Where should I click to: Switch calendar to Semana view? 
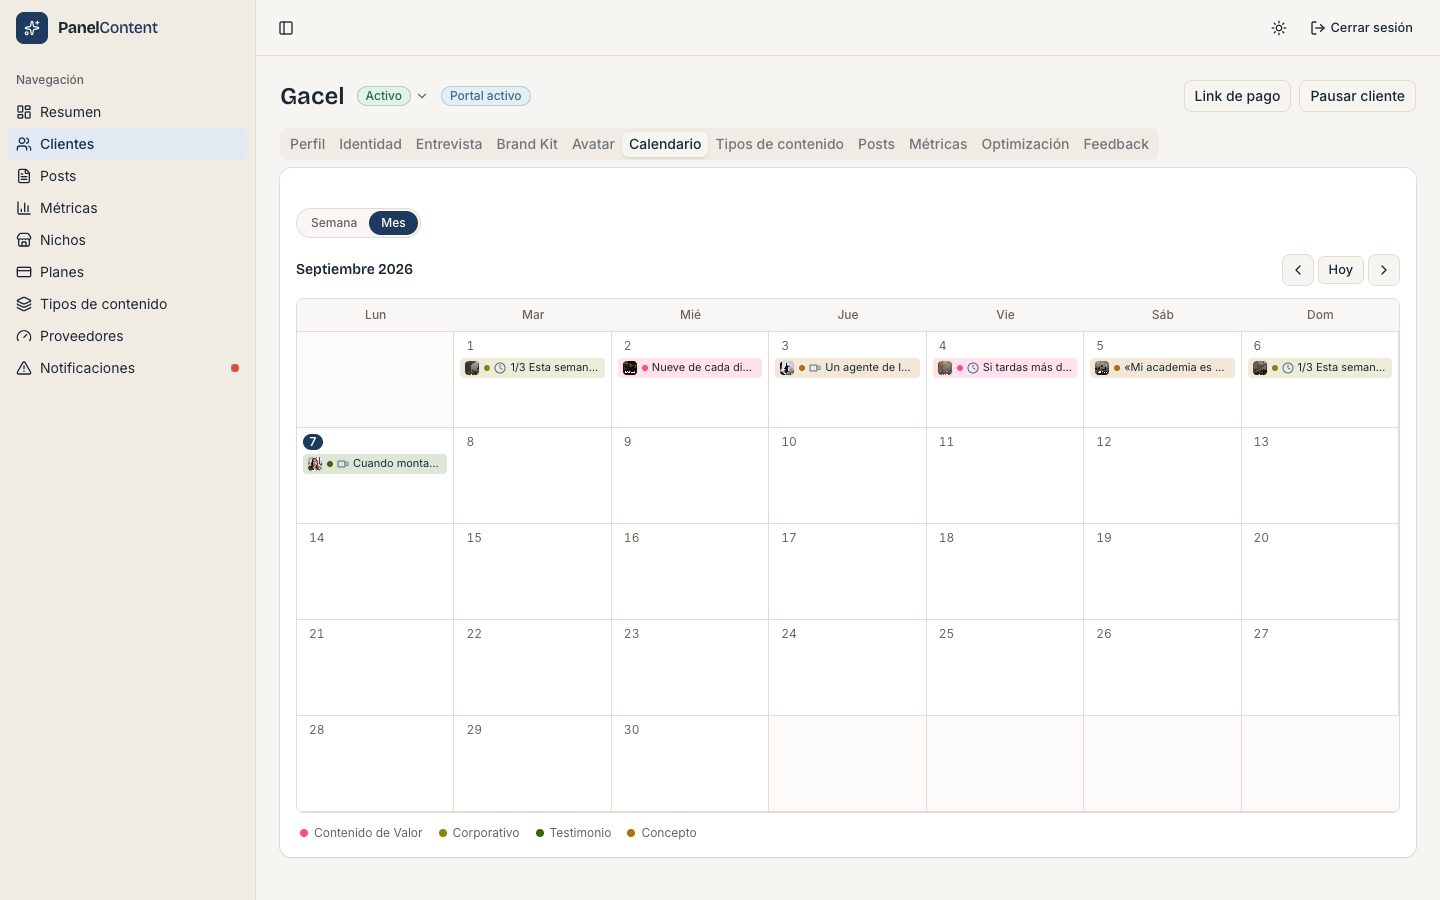(334, 223)
